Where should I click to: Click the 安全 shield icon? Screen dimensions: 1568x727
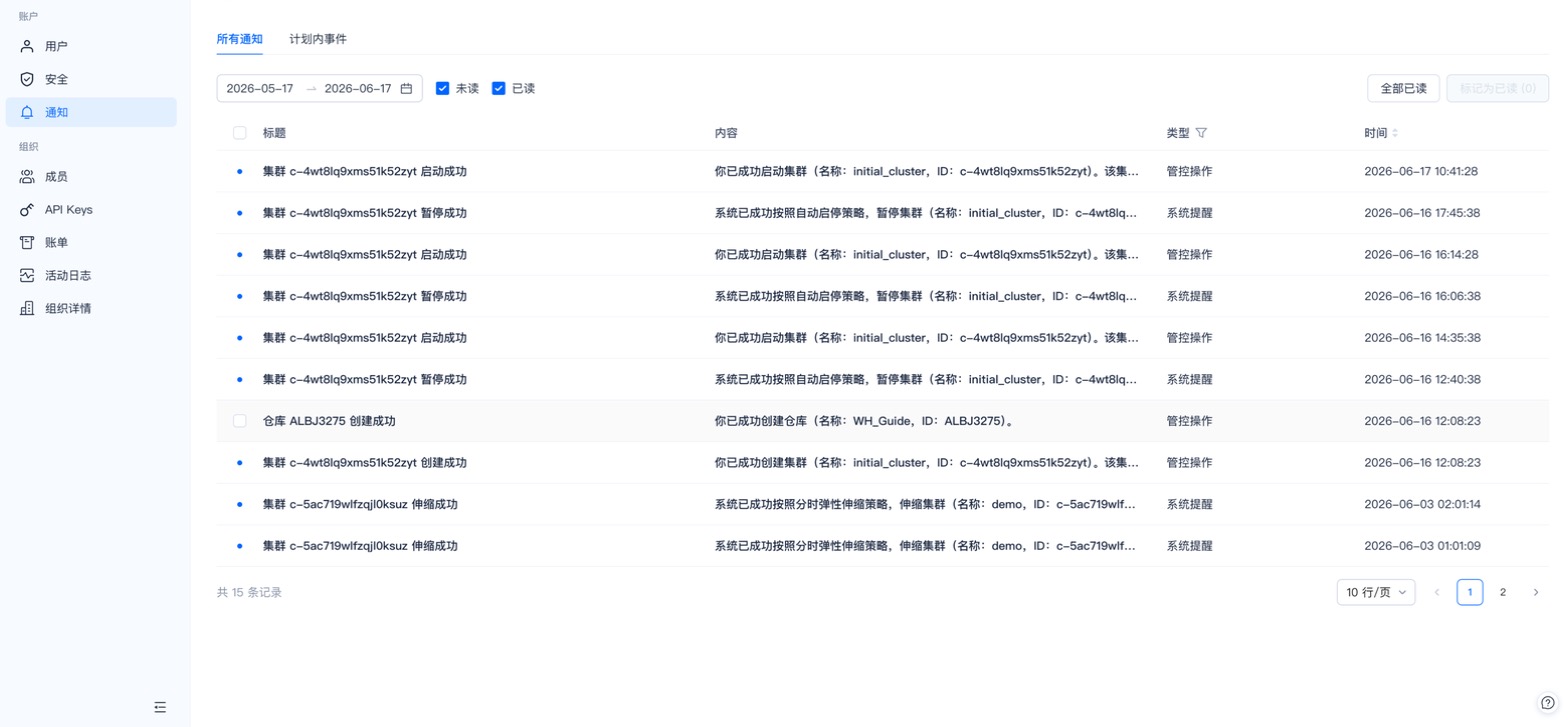tap(27, 79)
